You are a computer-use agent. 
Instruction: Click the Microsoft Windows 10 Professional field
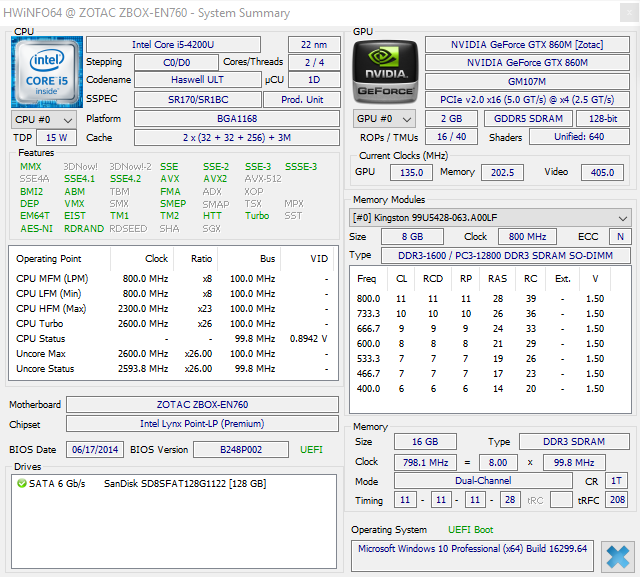point(472,556)
